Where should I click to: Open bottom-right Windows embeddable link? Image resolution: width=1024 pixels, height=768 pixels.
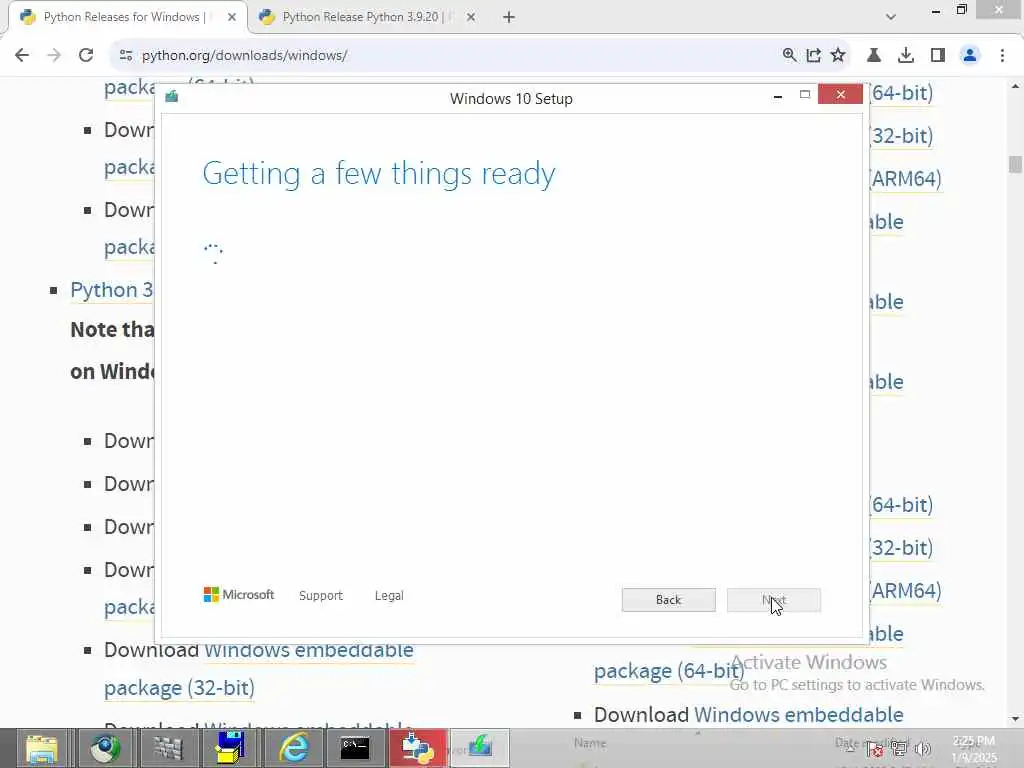(x=798, y=714)
